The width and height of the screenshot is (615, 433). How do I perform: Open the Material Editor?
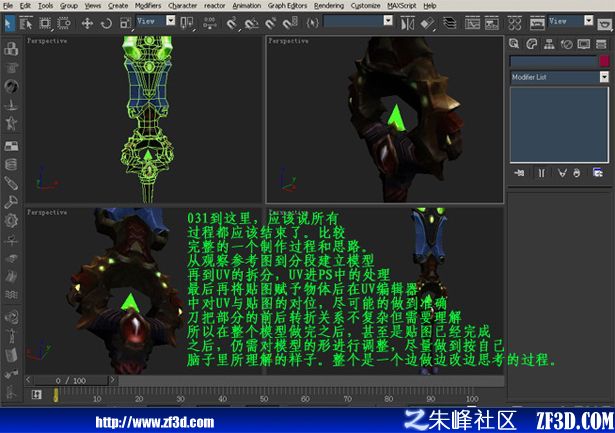coord(514,24)
